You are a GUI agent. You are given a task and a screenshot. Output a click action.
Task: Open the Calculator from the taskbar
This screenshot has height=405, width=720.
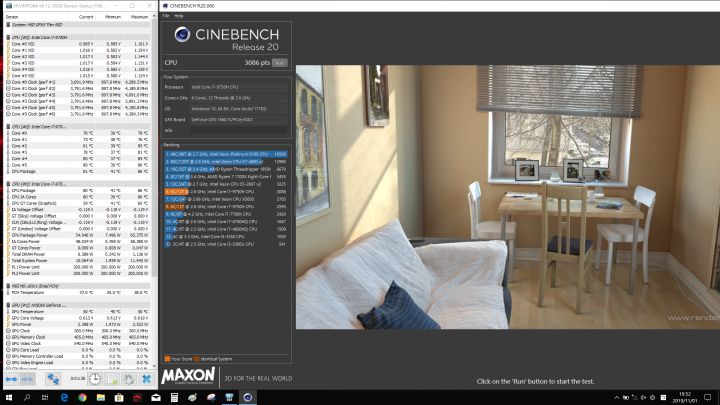[x=174, y=398]
